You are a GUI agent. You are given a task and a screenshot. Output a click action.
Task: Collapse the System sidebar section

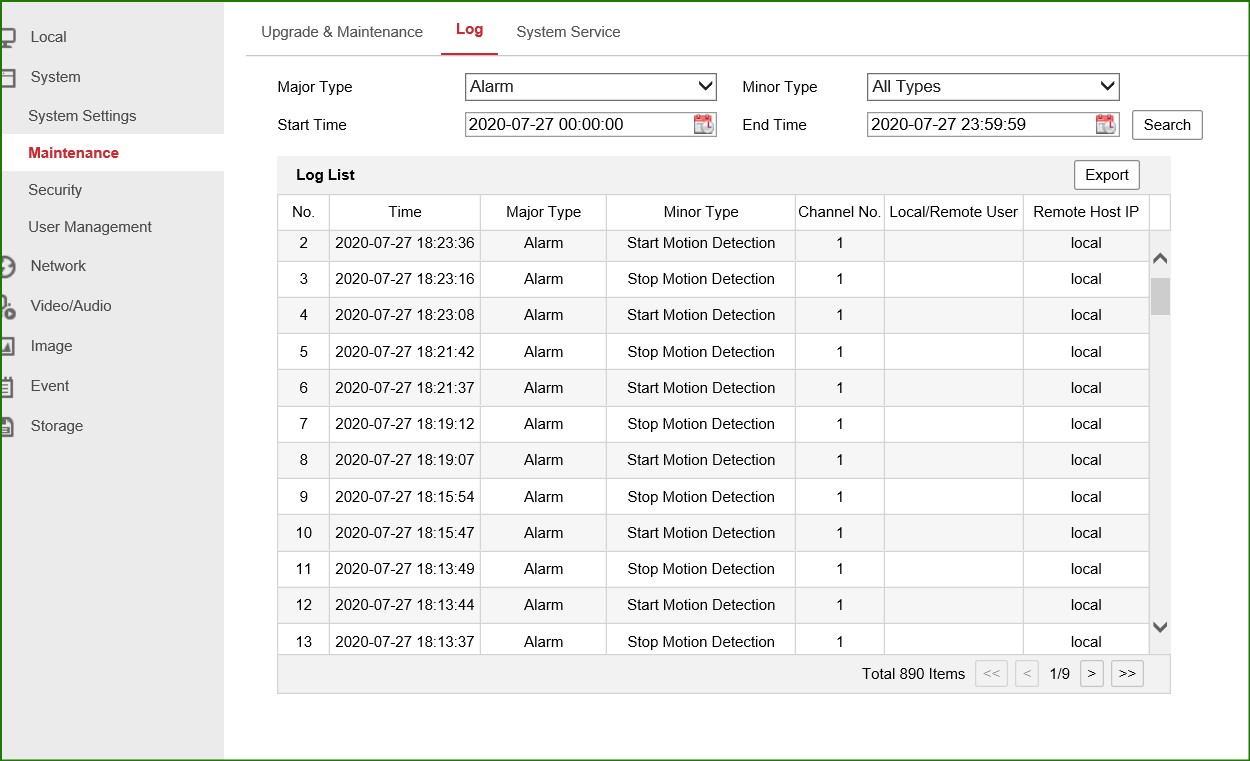tap(55, 77)
